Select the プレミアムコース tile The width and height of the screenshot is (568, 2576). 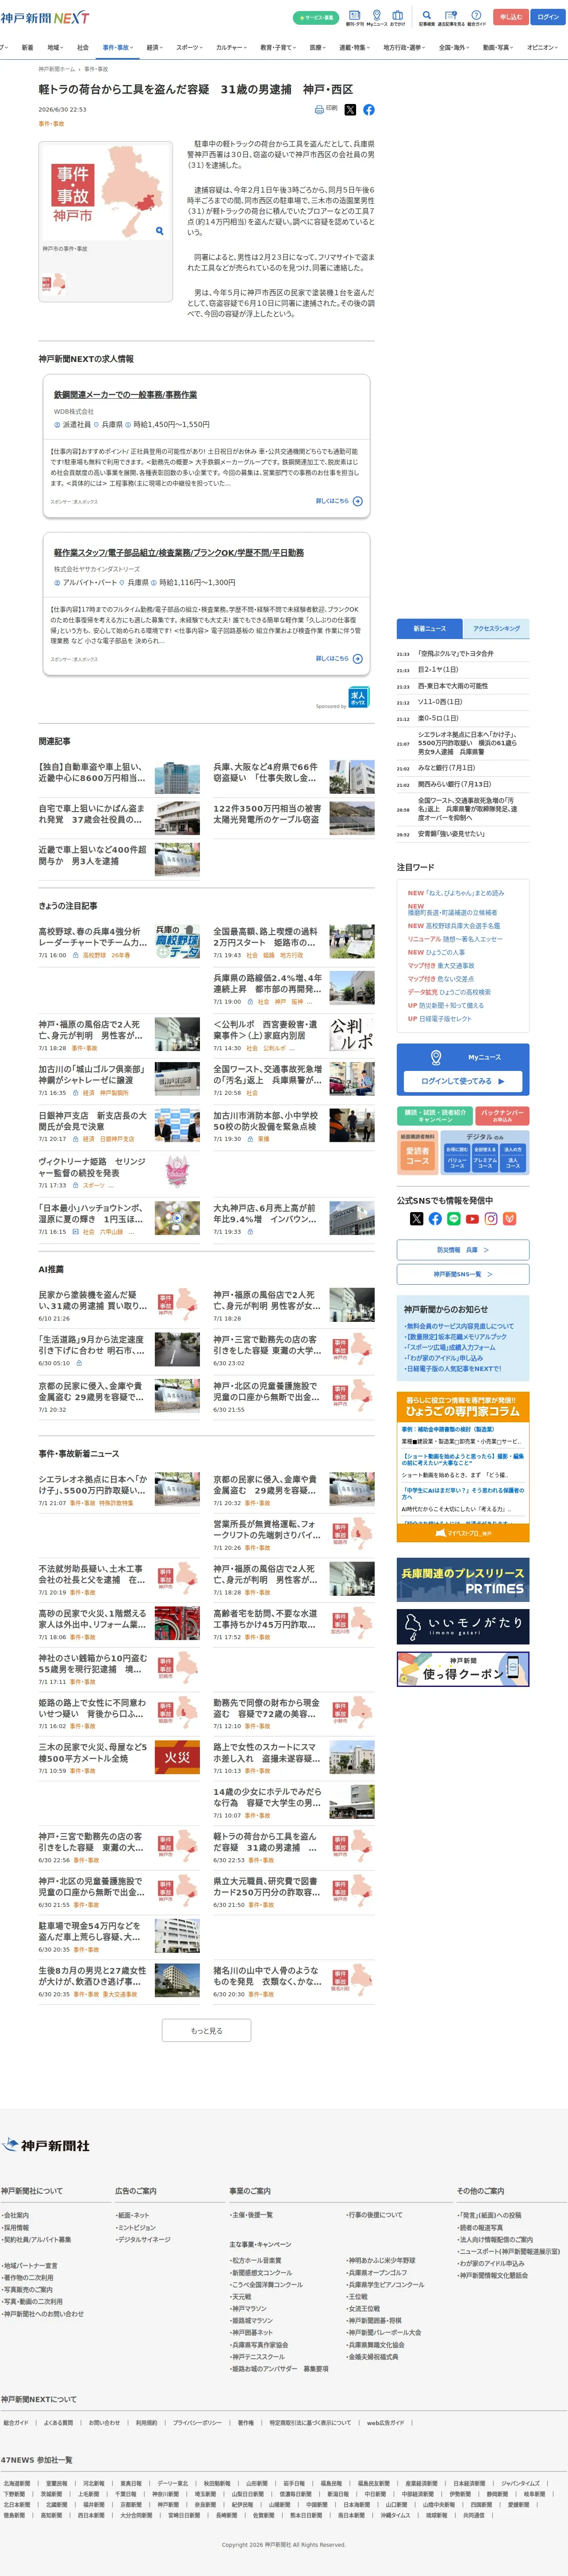(485, 1158)
